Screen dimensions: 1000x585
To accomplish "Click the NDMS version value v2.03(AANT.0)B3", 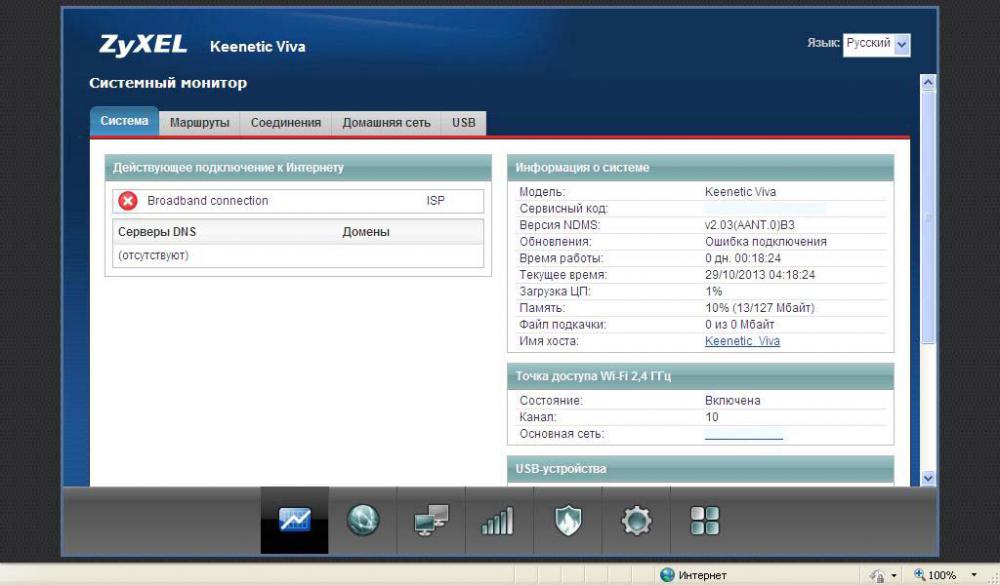I will (749, 225).
